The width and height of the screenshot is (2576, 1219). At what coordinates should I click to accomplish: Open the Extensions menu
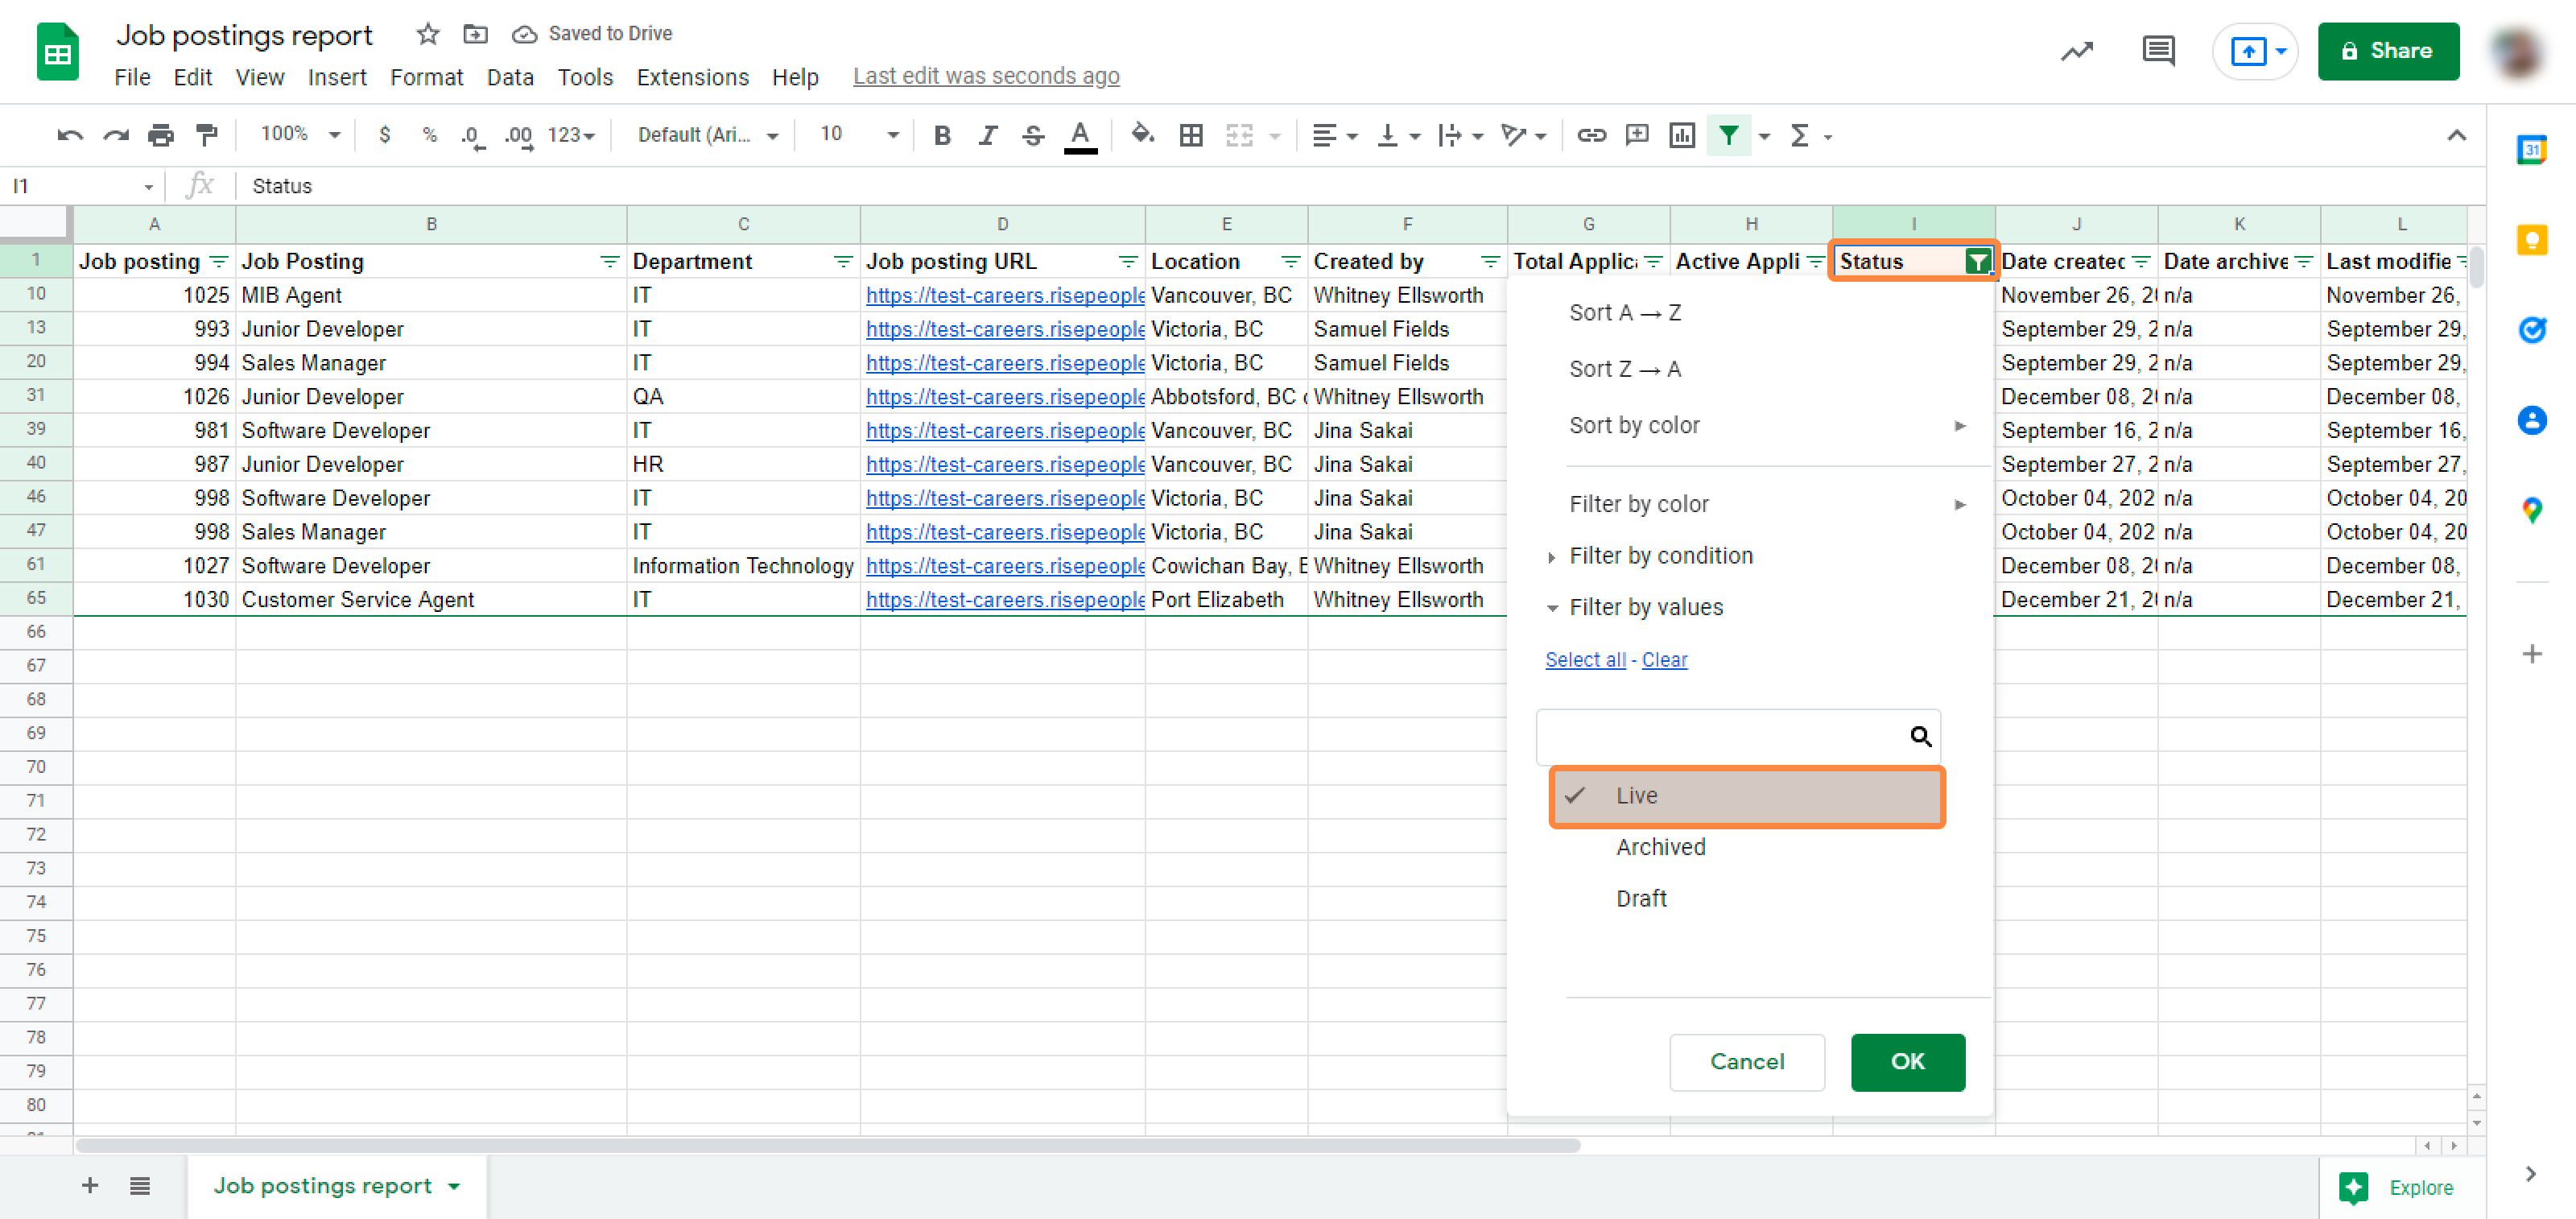(692, 77)
